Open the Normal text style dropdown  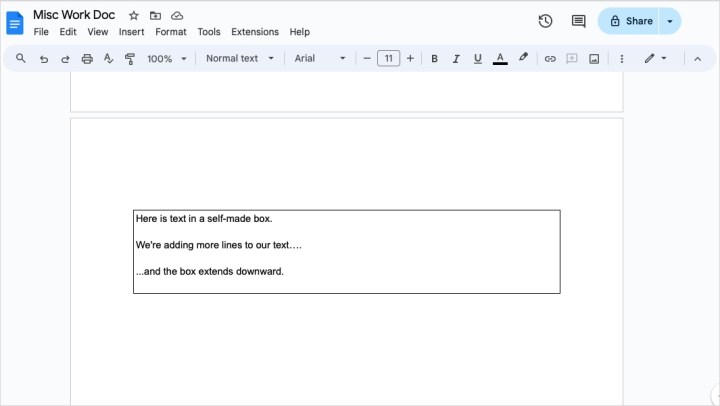[x=238, y=59]
